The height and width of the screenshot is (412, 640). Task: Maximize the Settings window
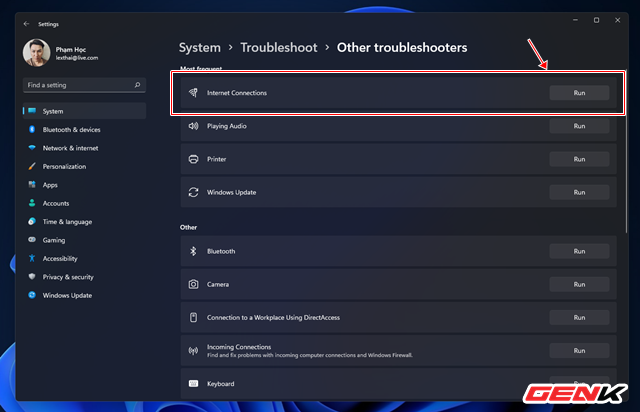pos(596,20)
